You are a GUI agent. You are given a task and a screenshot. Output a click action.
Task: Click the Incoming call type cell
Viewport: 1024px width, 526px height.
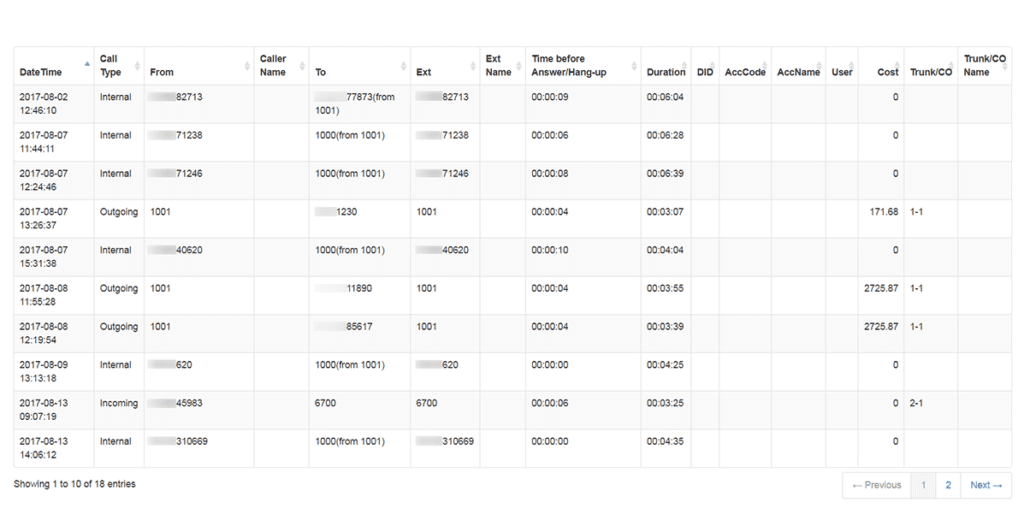pos(118,403)
